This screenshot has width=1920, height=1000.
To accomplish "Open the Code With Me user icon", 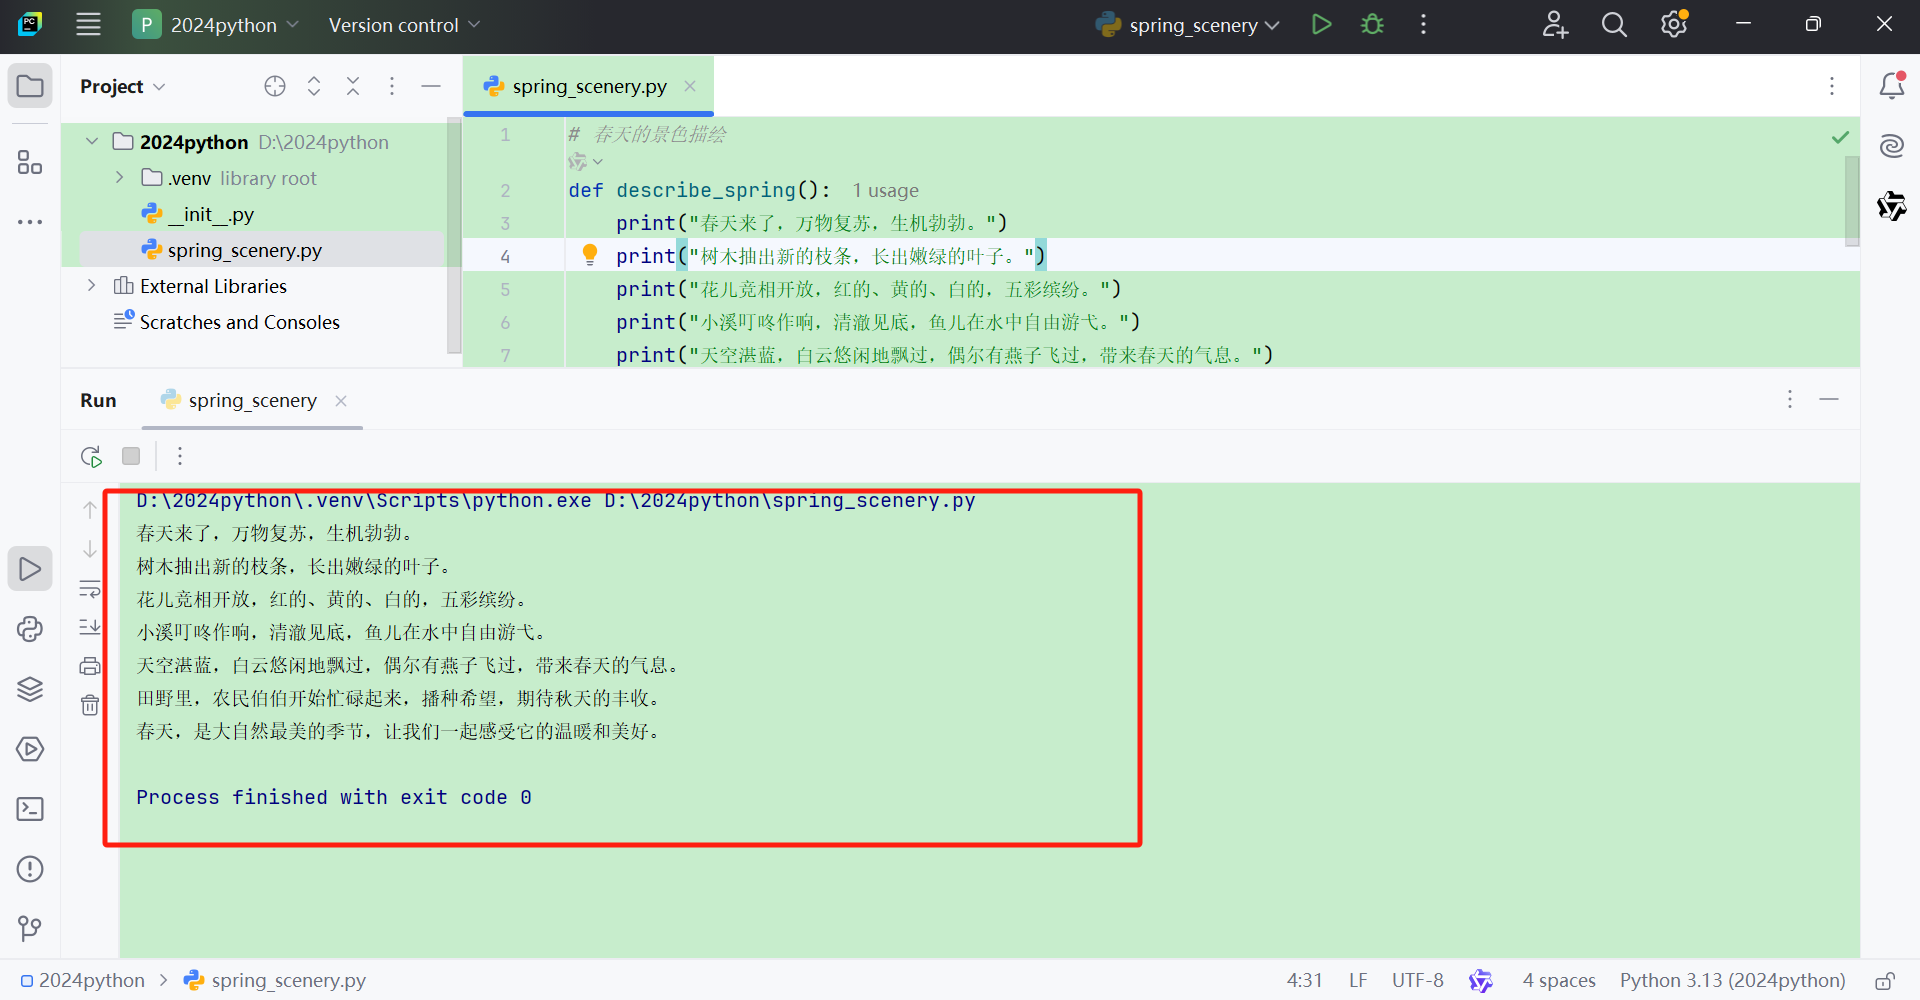I will (x=1555, y=25).
